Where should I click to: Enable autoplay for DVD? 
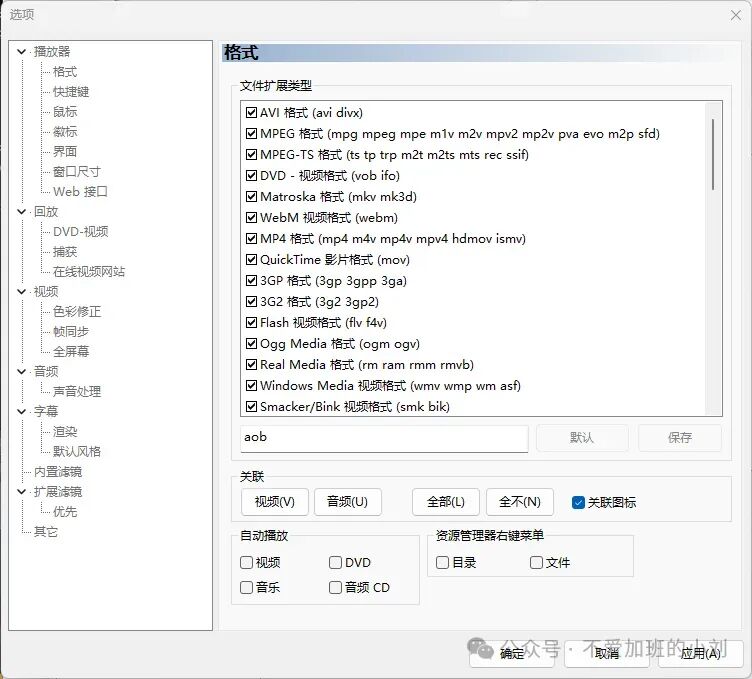coord(335,562)
